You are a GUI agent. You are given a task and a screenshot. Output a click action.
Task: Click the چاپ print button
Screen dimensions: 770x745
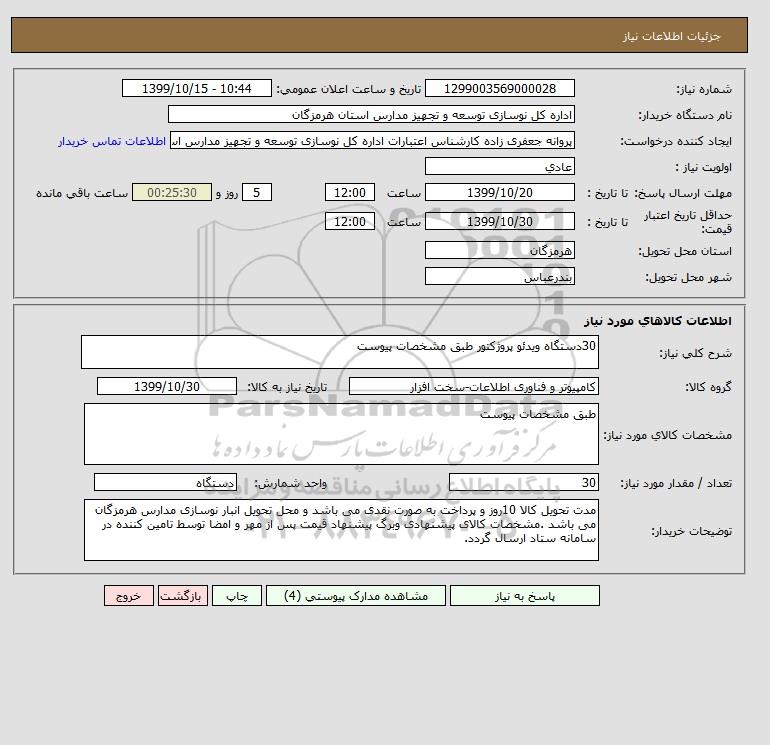tap(237, 596)
